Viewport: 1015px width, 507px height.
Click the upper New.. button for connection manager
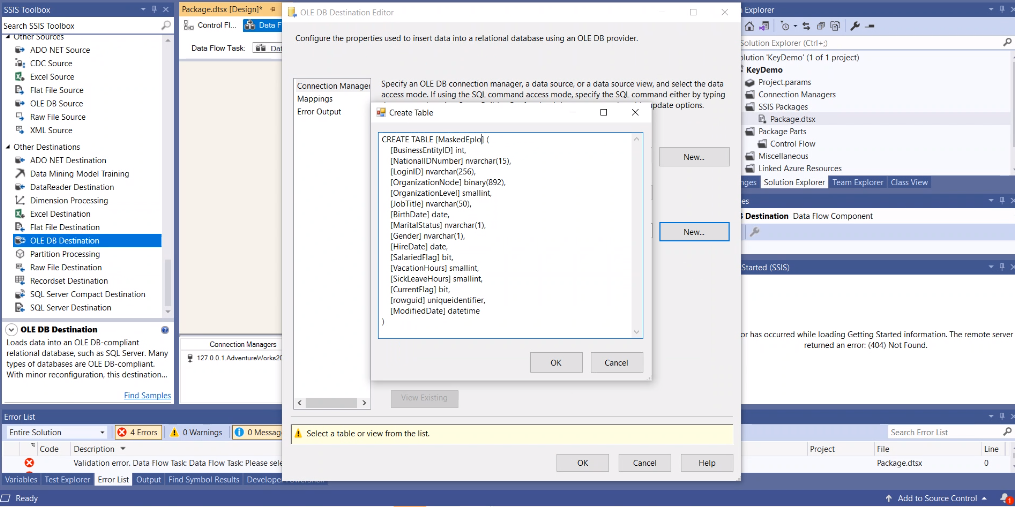pyautogui.click(x=694, y=157)
